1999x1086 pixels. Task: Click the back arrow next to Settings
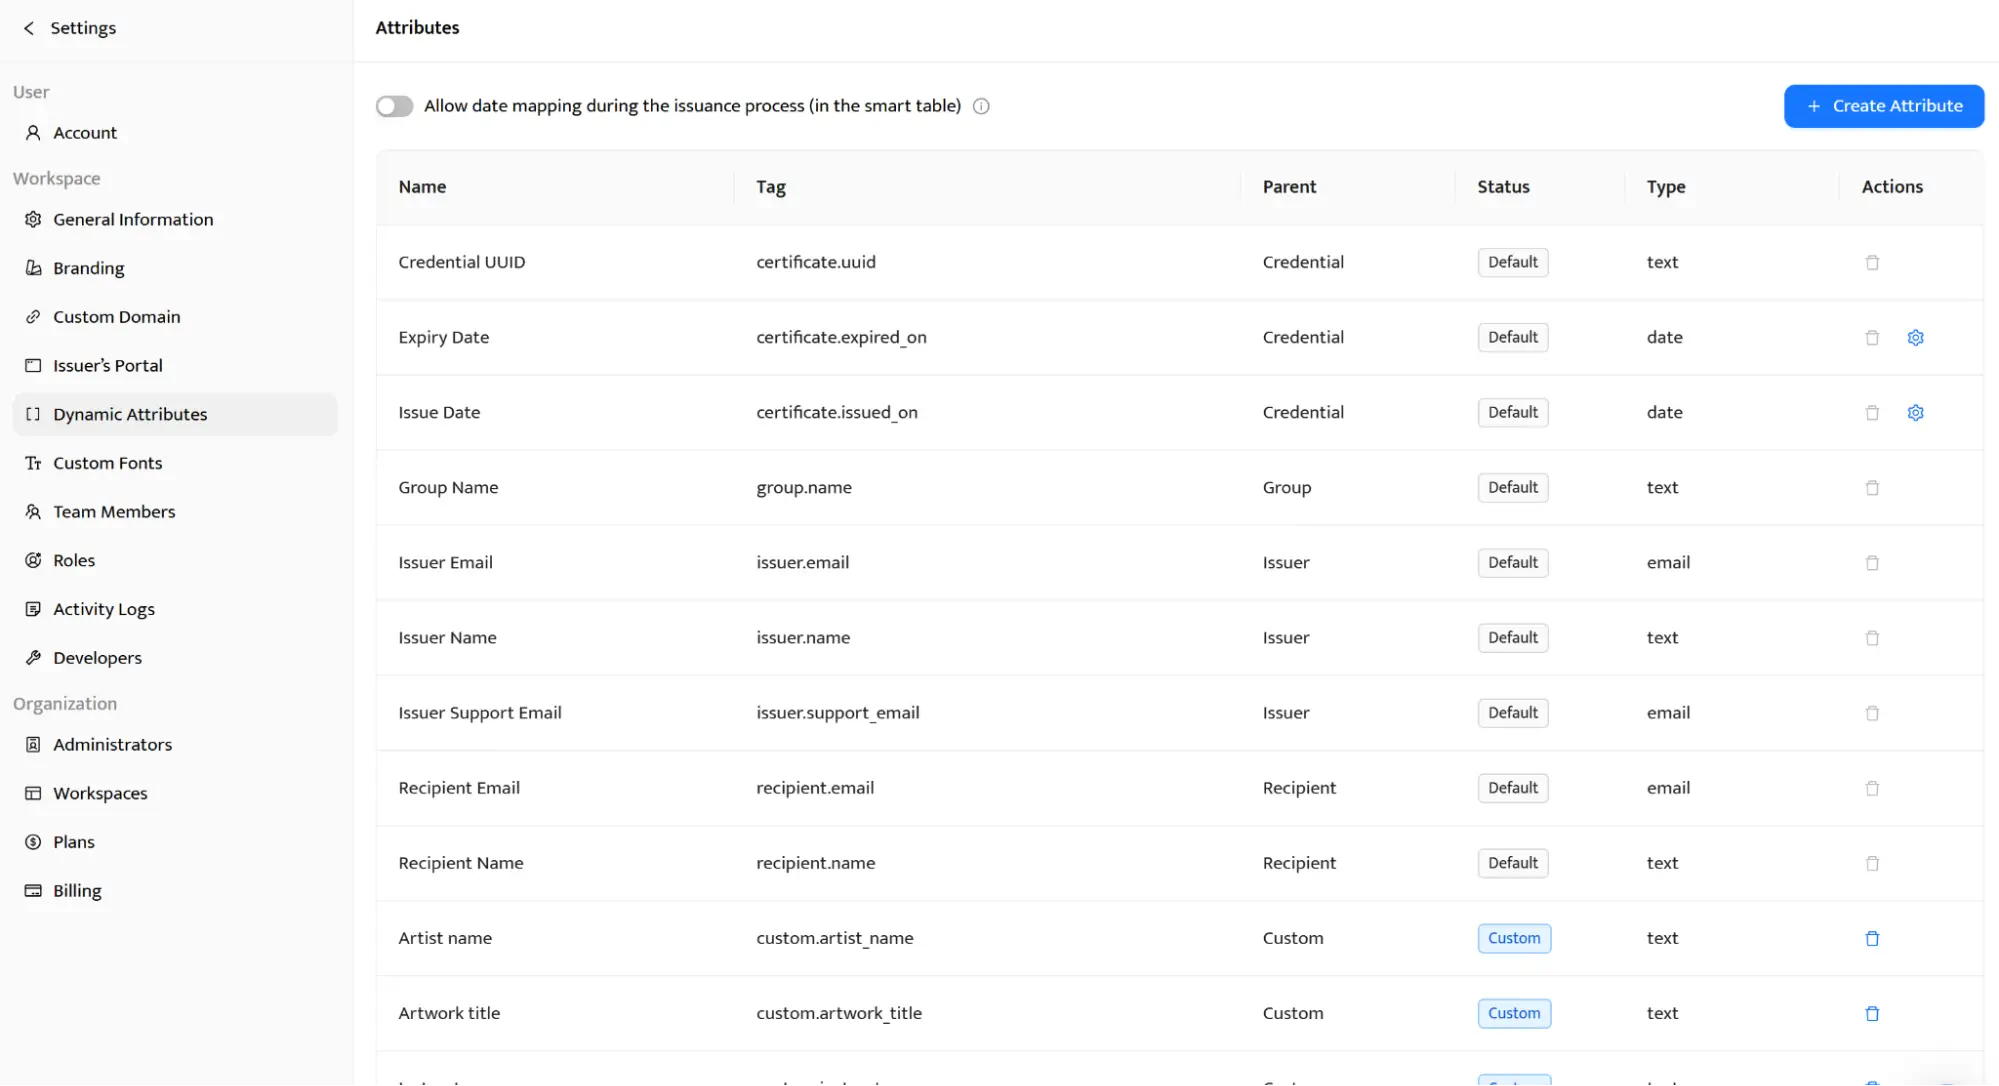click(29, 28)
